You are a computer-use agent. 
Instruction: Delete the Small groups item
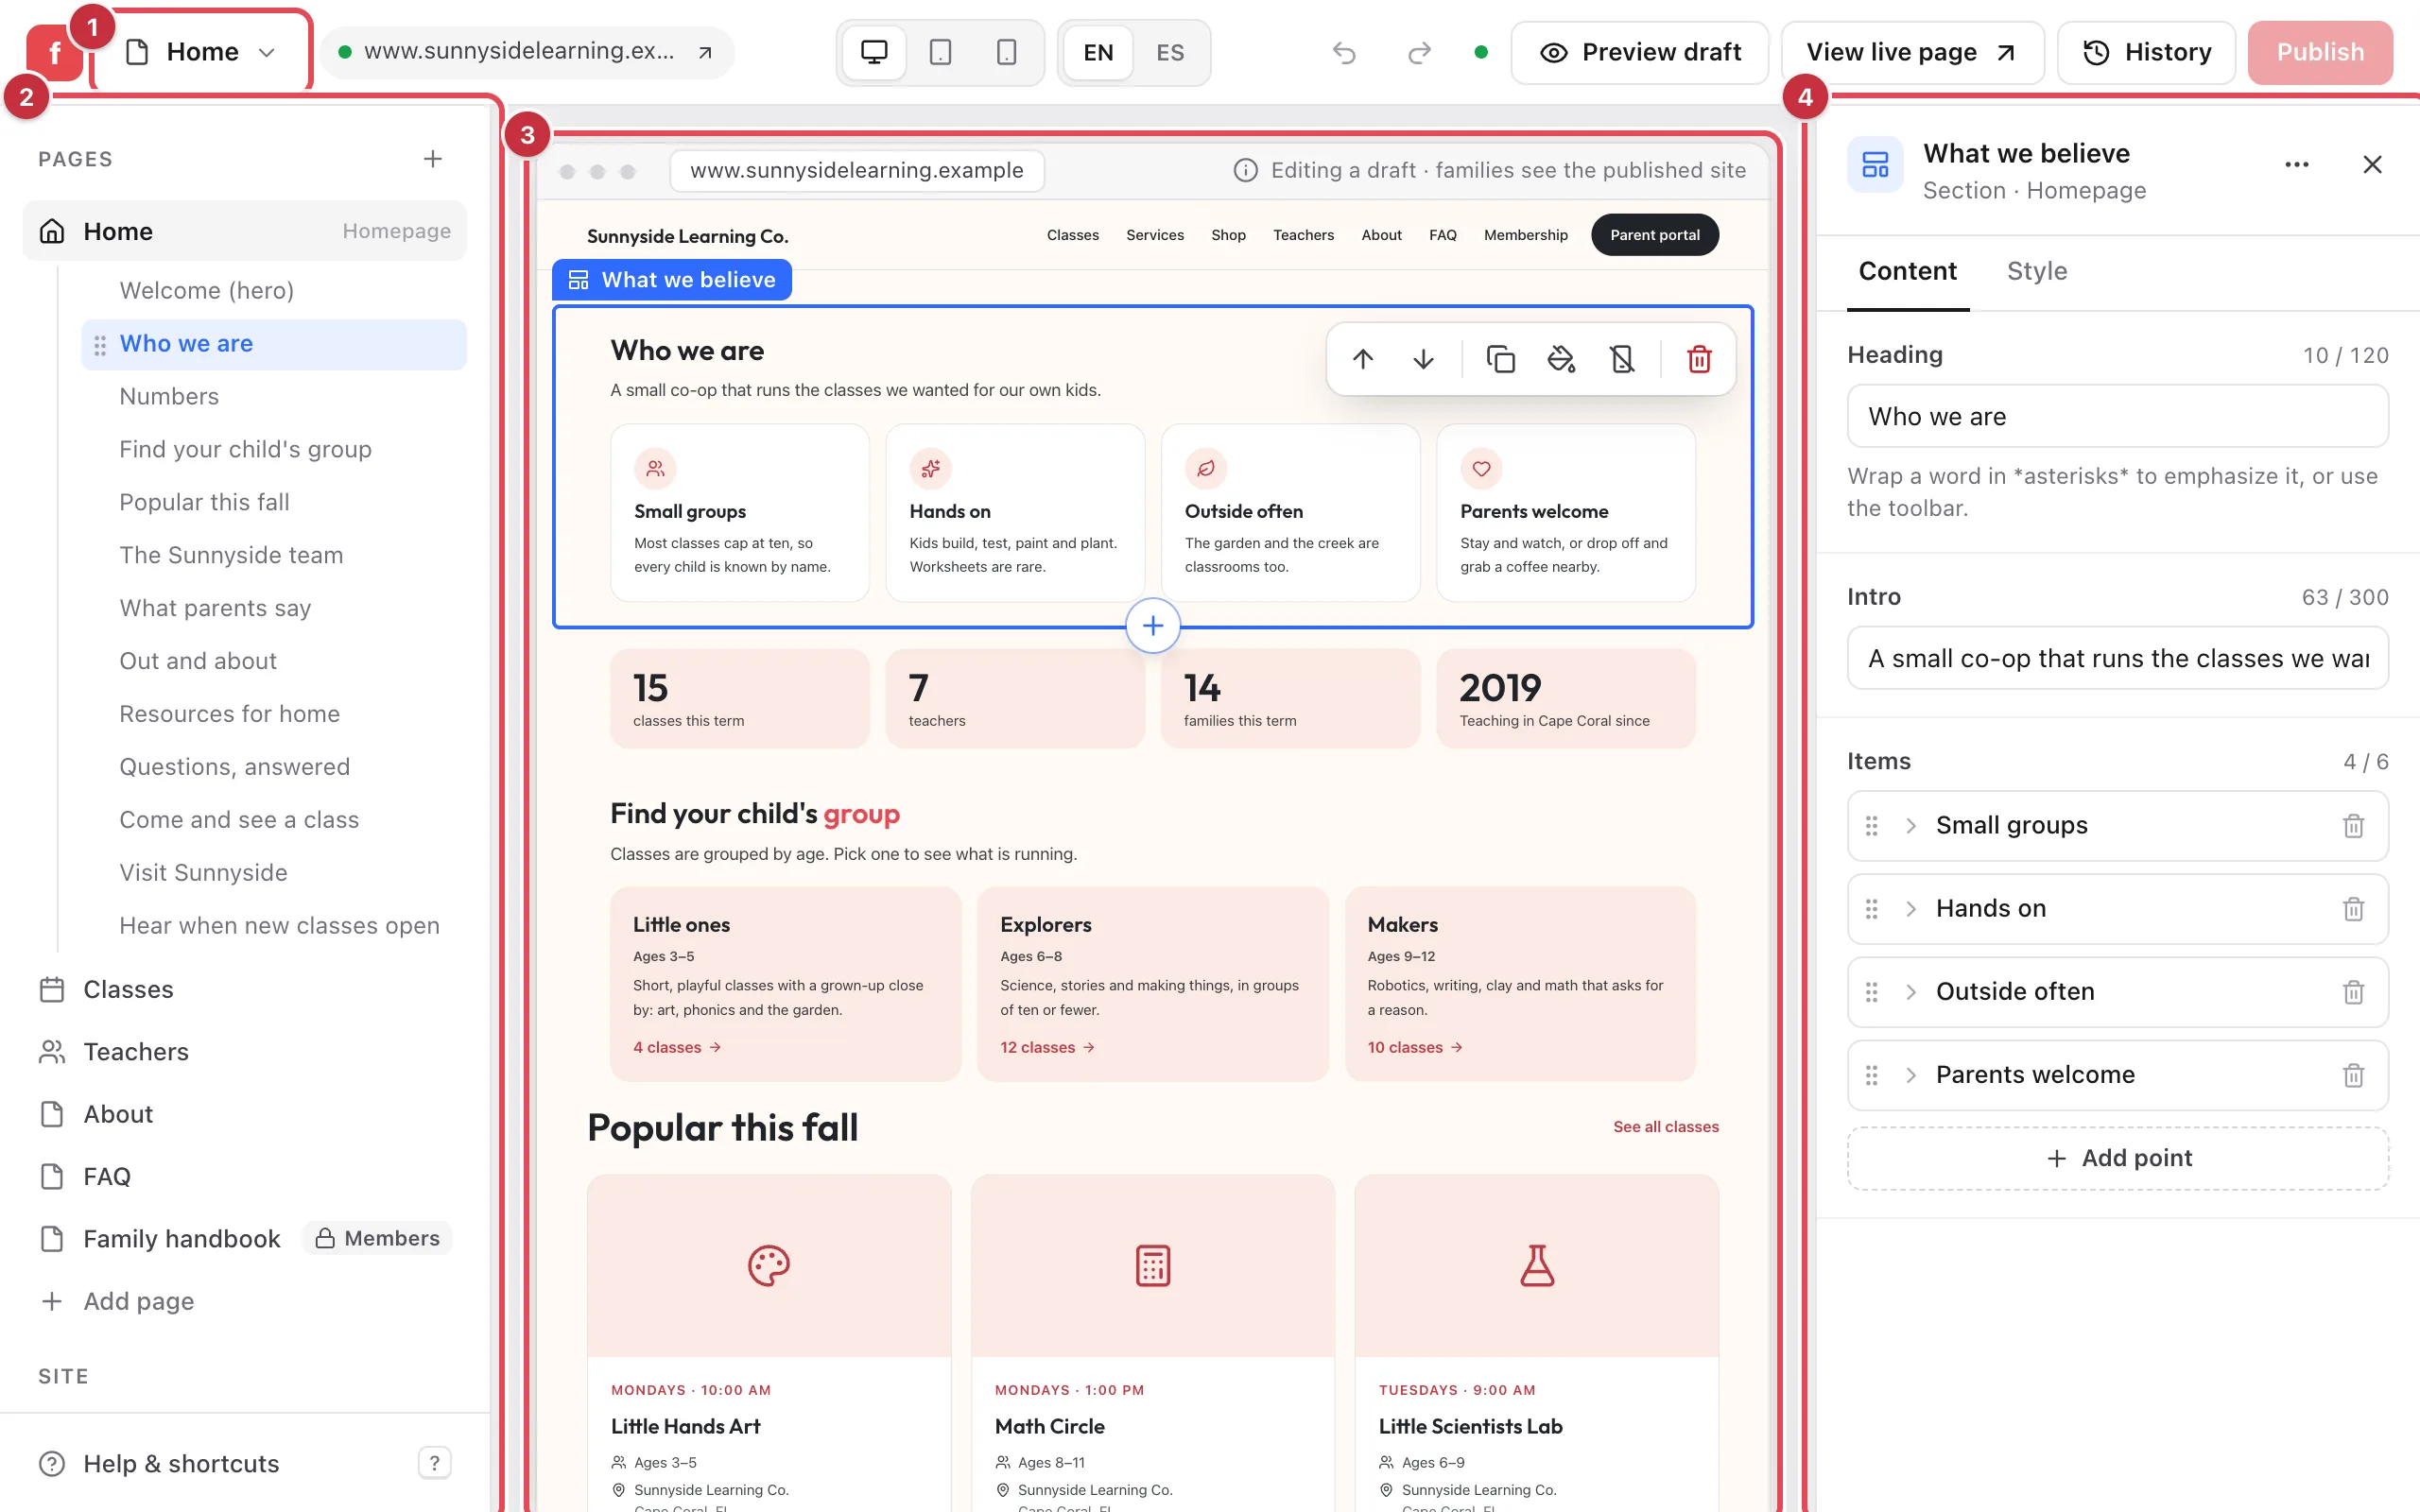(x=2353, y=826)
